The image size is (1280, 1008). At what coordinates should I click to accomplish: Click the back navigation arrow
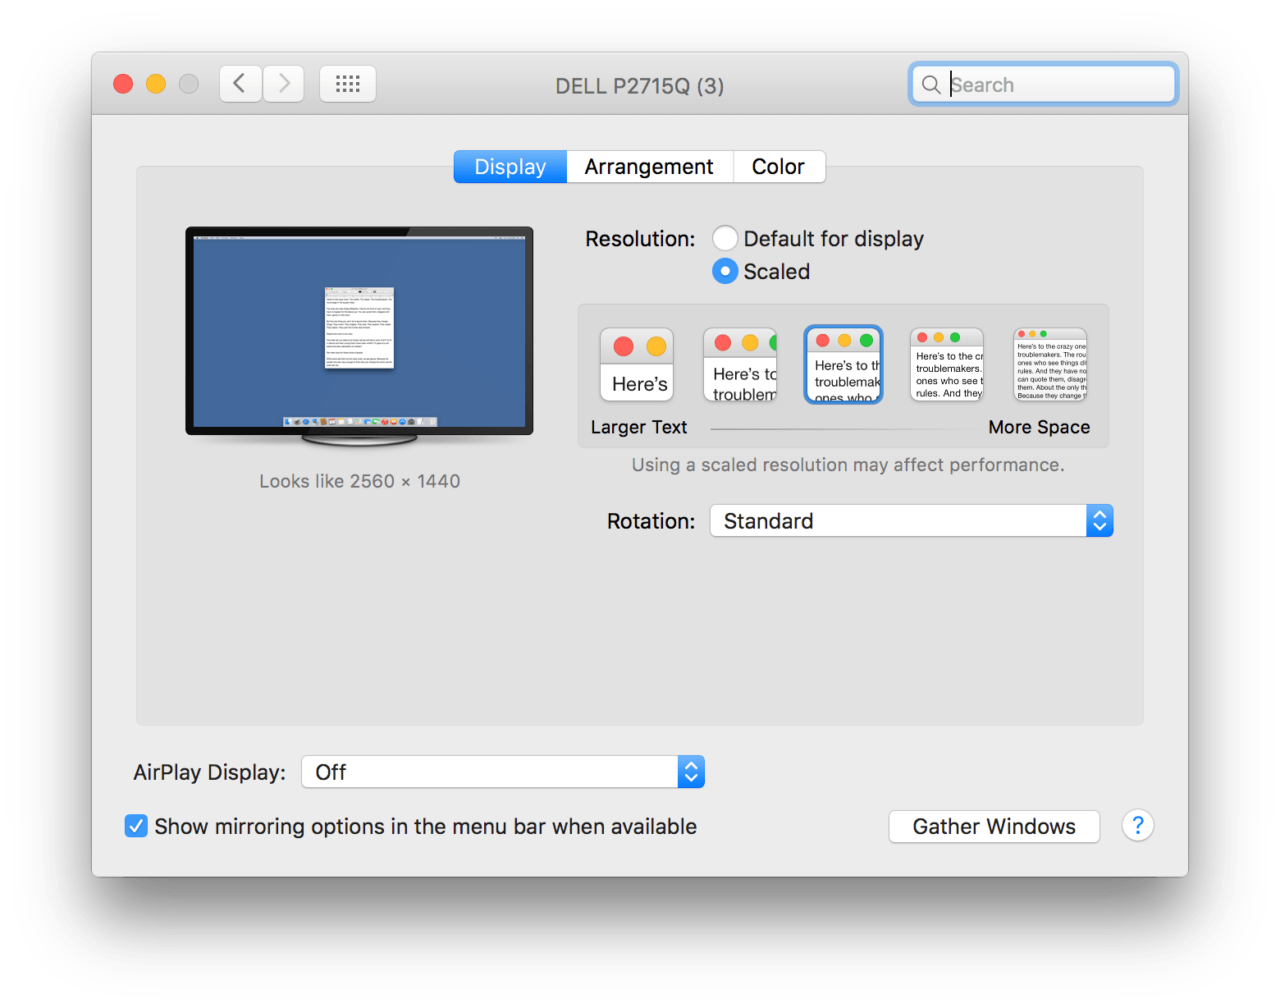coord(240,84)
